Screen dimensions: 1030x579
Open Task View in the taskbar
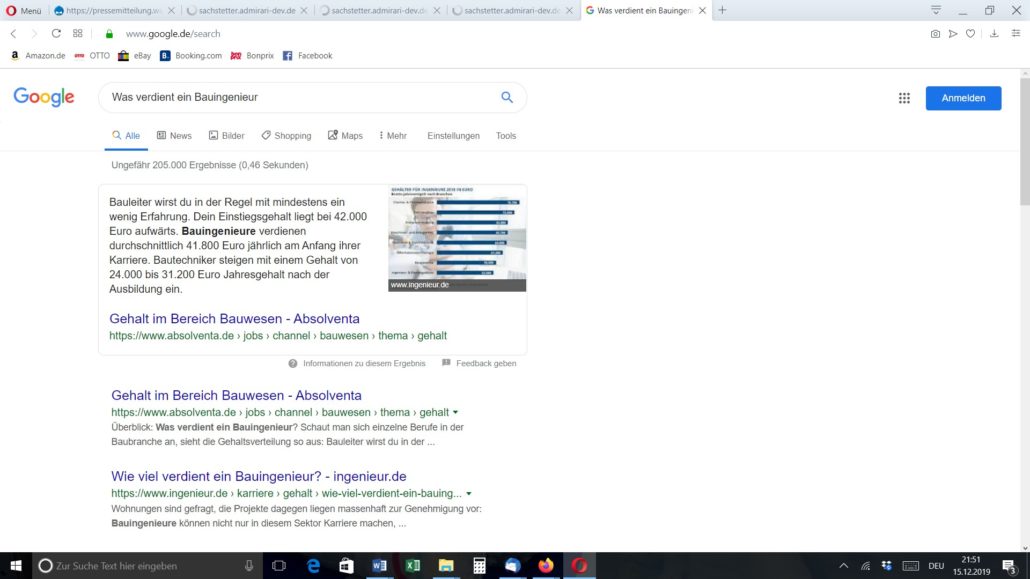coord(279,566)
